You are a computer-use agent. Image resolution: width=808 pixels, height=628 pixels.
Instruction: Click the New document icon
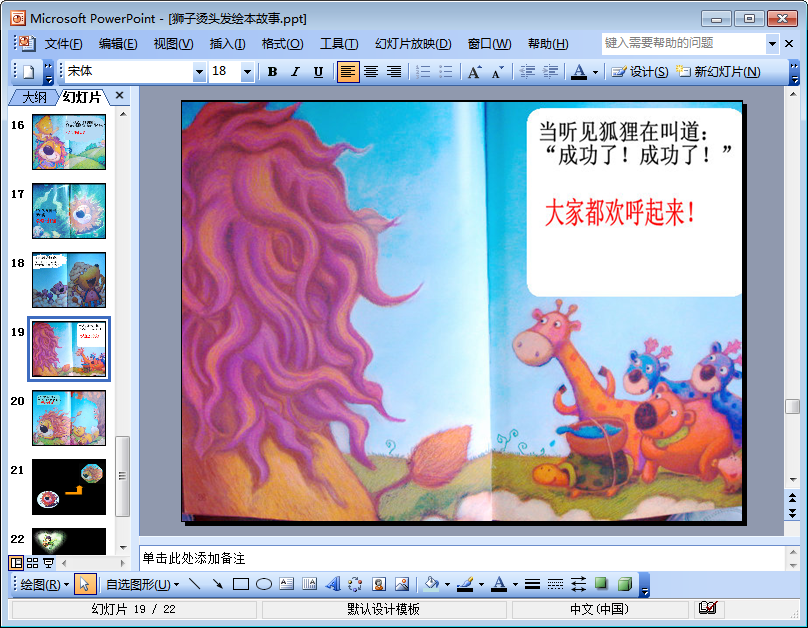point(28,72)
